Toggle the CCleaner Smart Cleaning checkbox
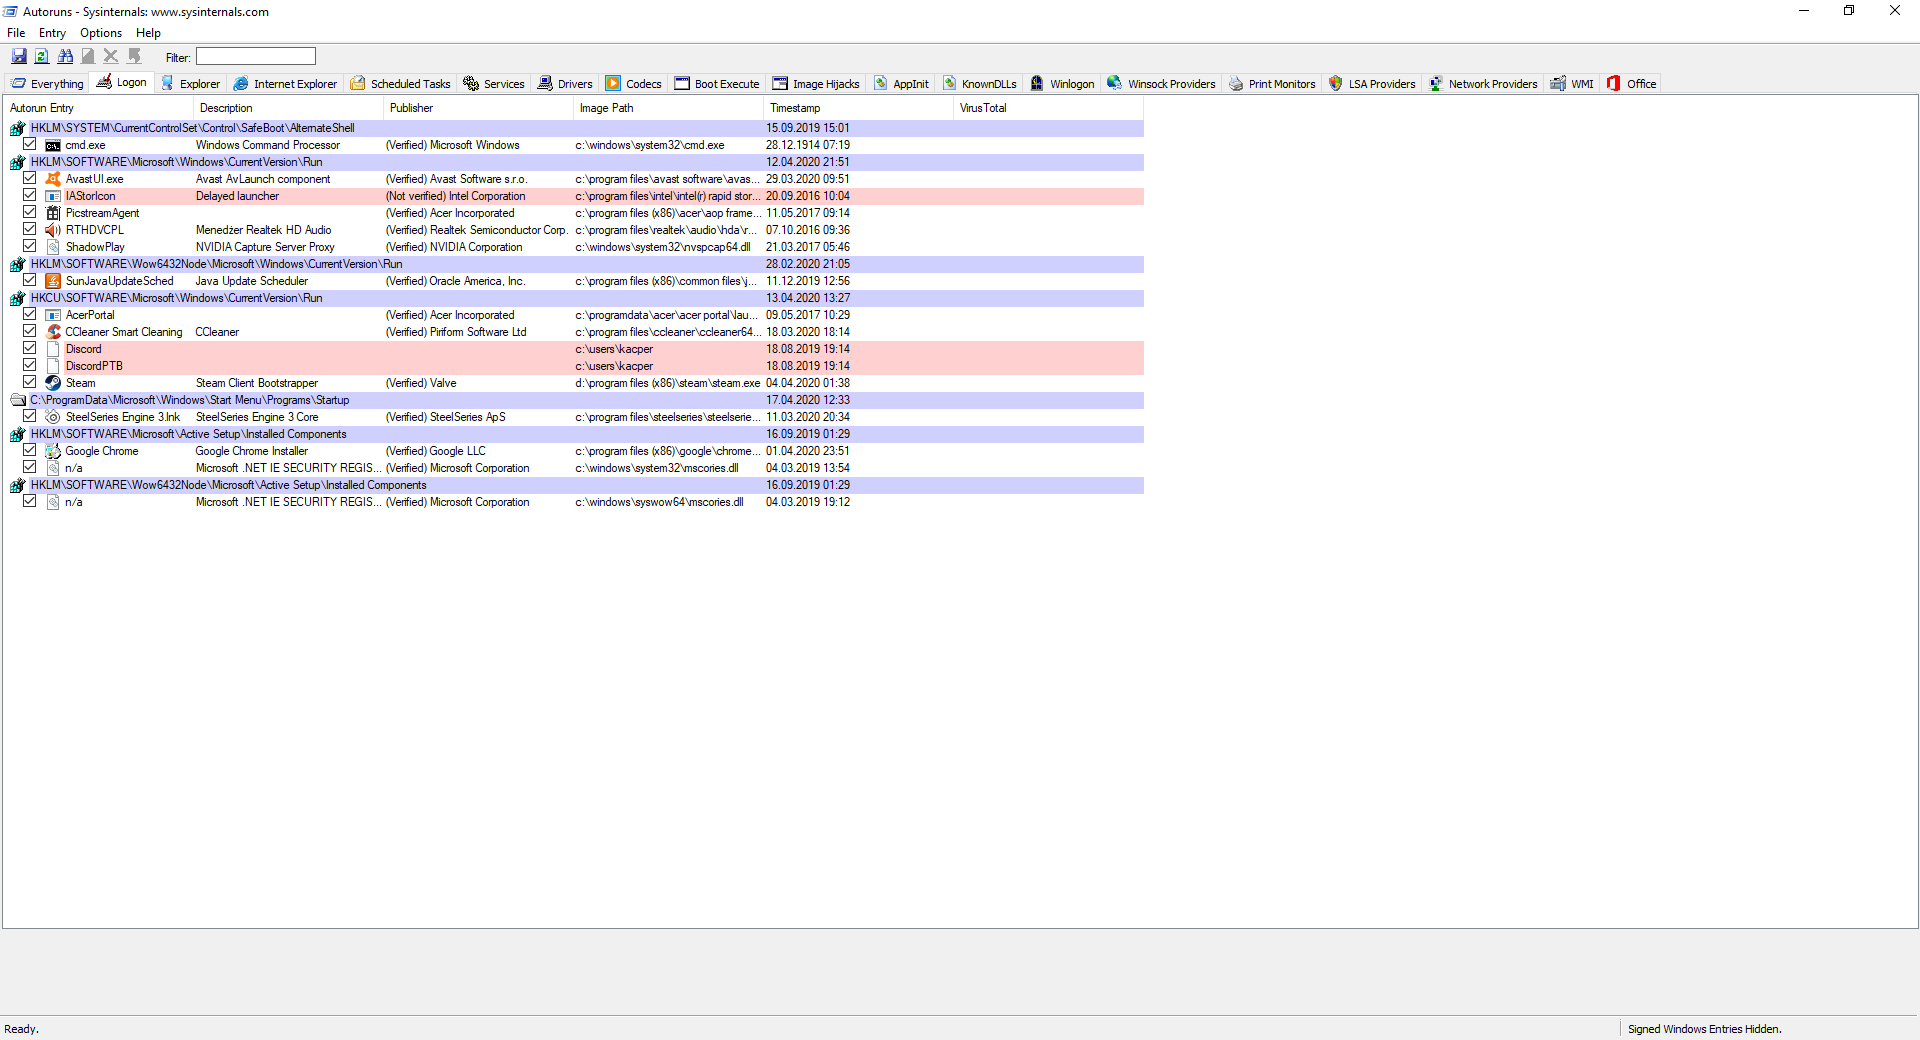The width and height of the screenshot is (1920, 1040). (30, 331)
